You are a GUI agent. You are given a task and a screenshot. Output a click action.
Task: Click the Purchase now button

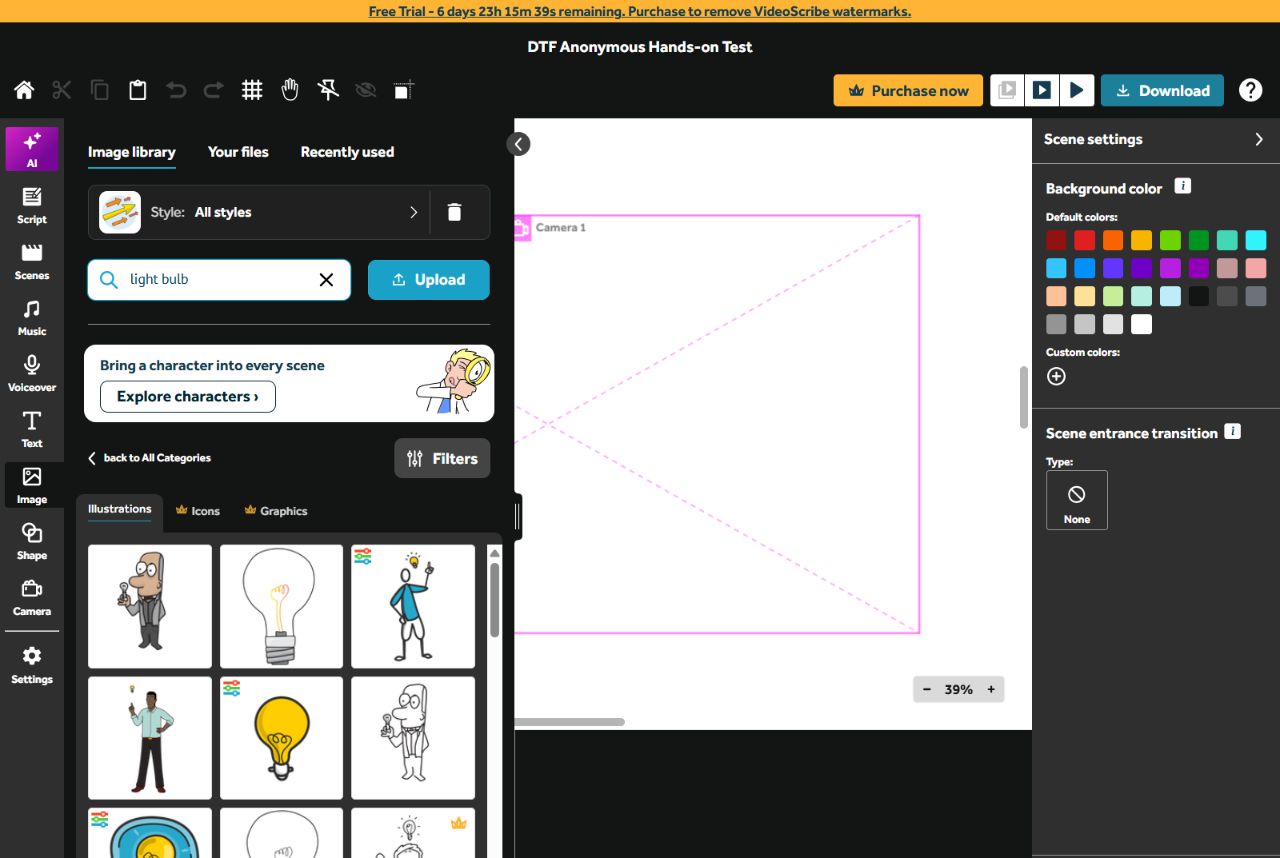(908, 90)
